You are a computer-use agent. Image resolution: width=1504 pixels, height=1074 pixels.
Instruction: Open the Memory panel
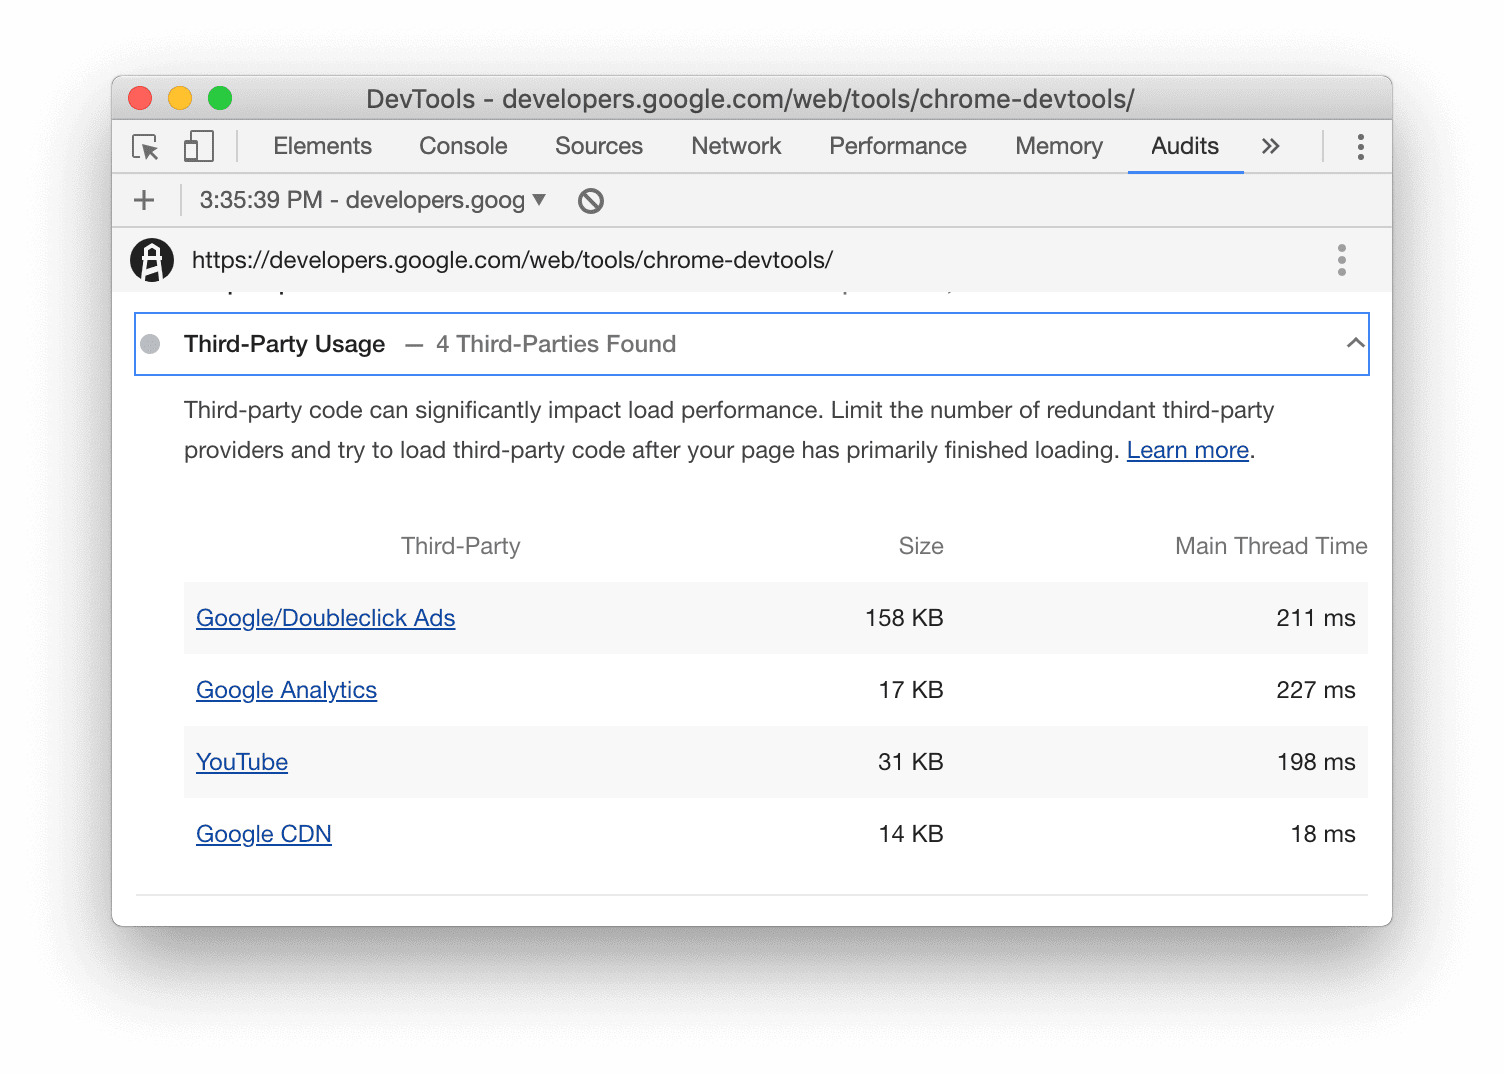tap(1058, 146)
